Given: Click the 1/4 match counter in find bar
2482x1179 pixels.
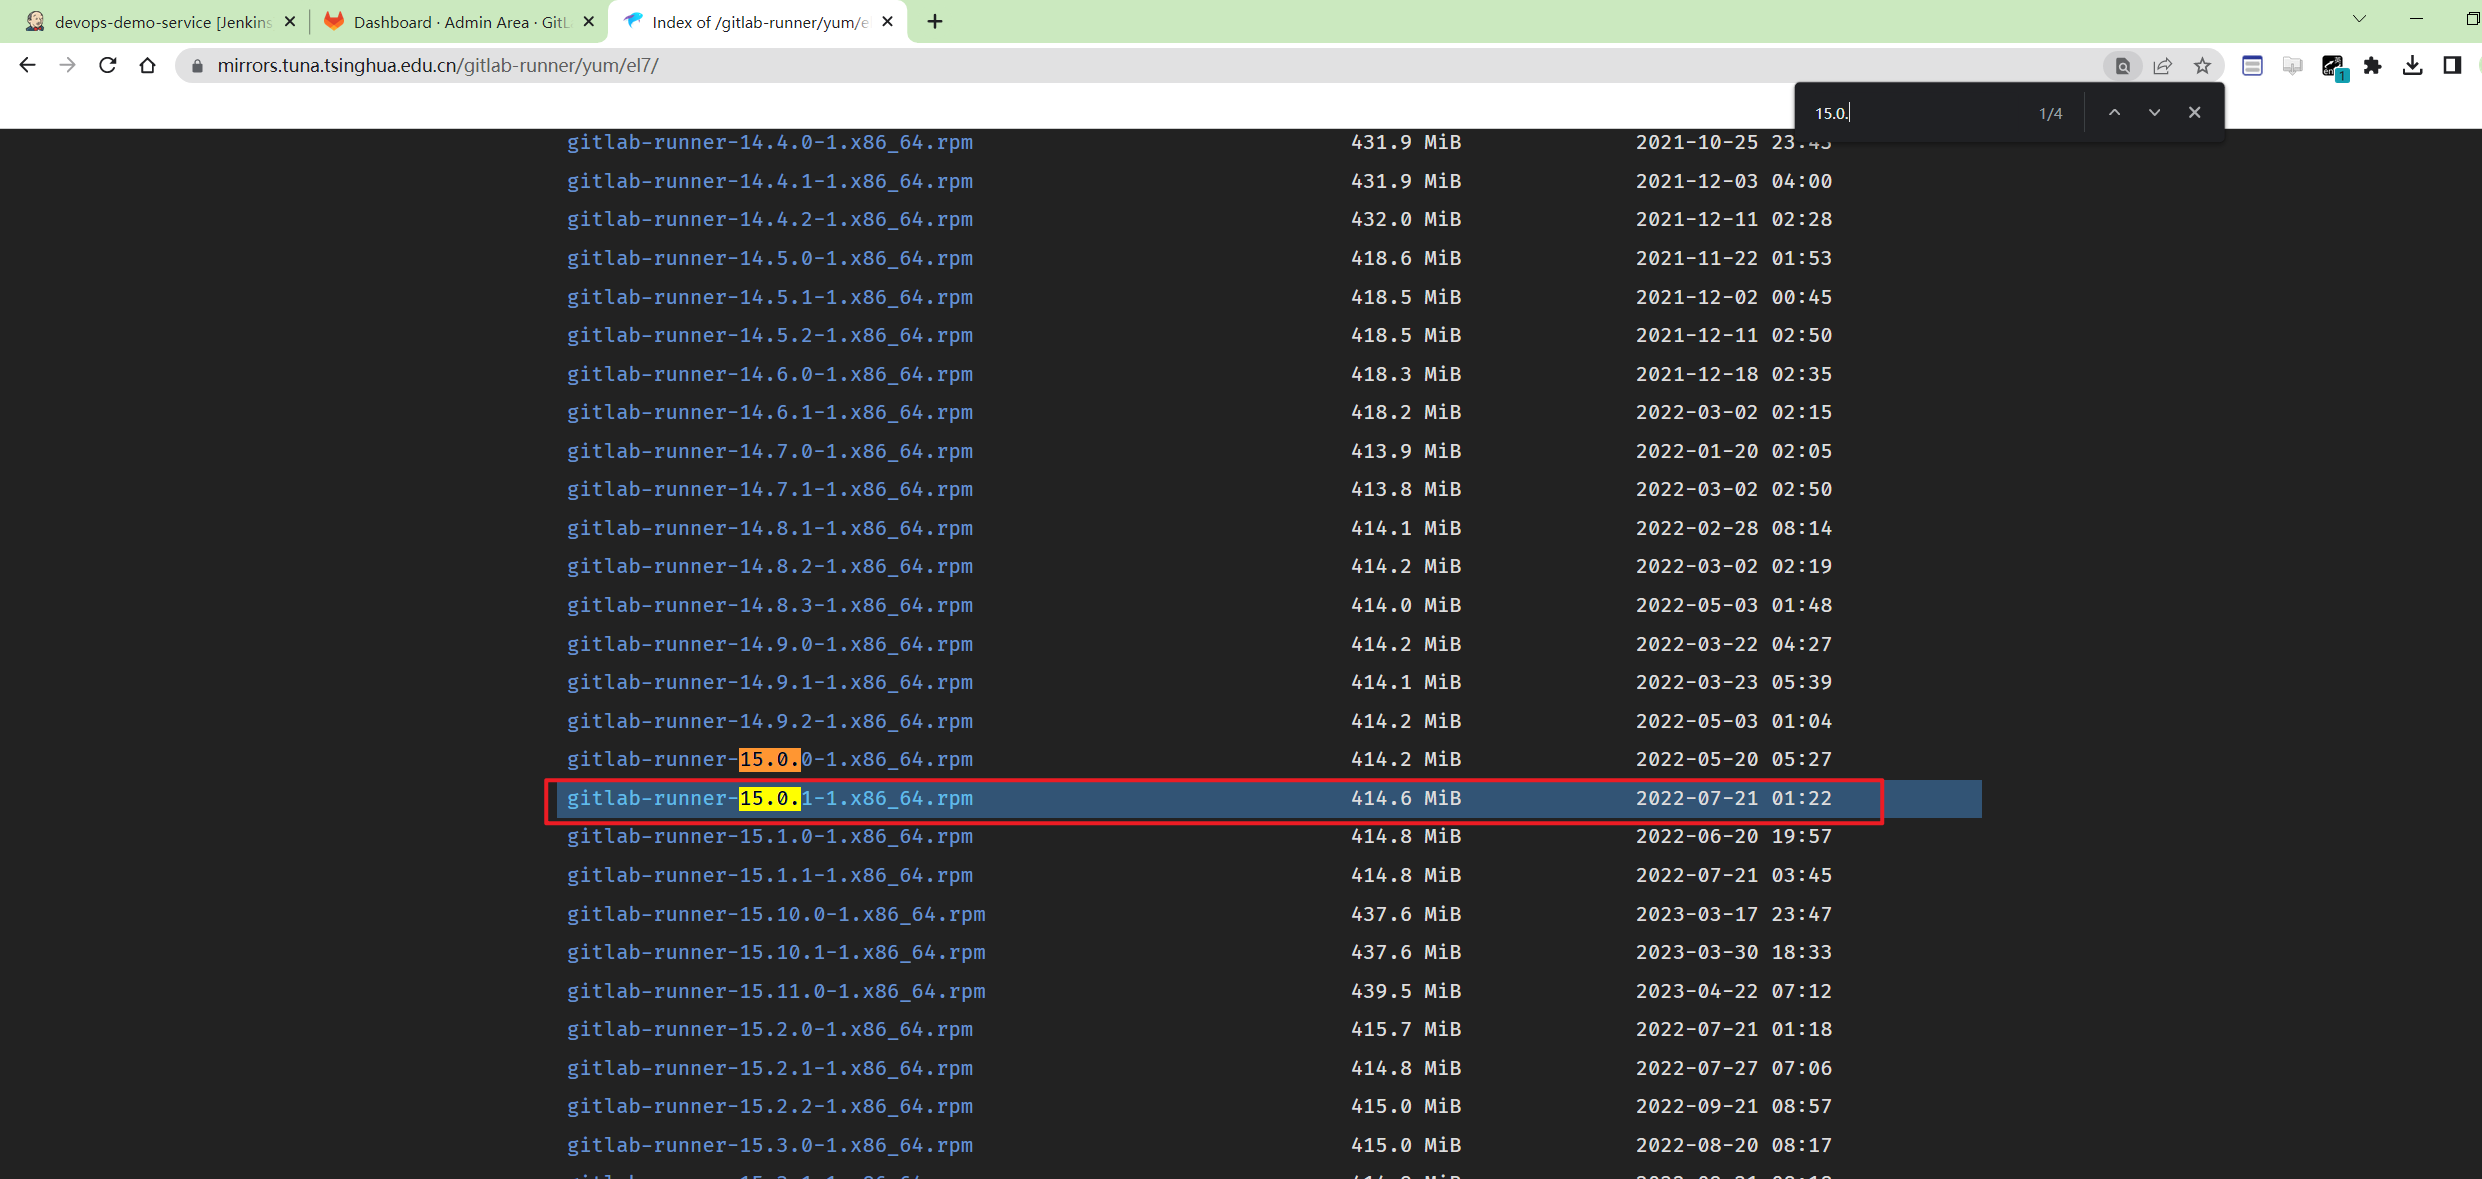Looking at the screenshot, I should pos(2051,114).
